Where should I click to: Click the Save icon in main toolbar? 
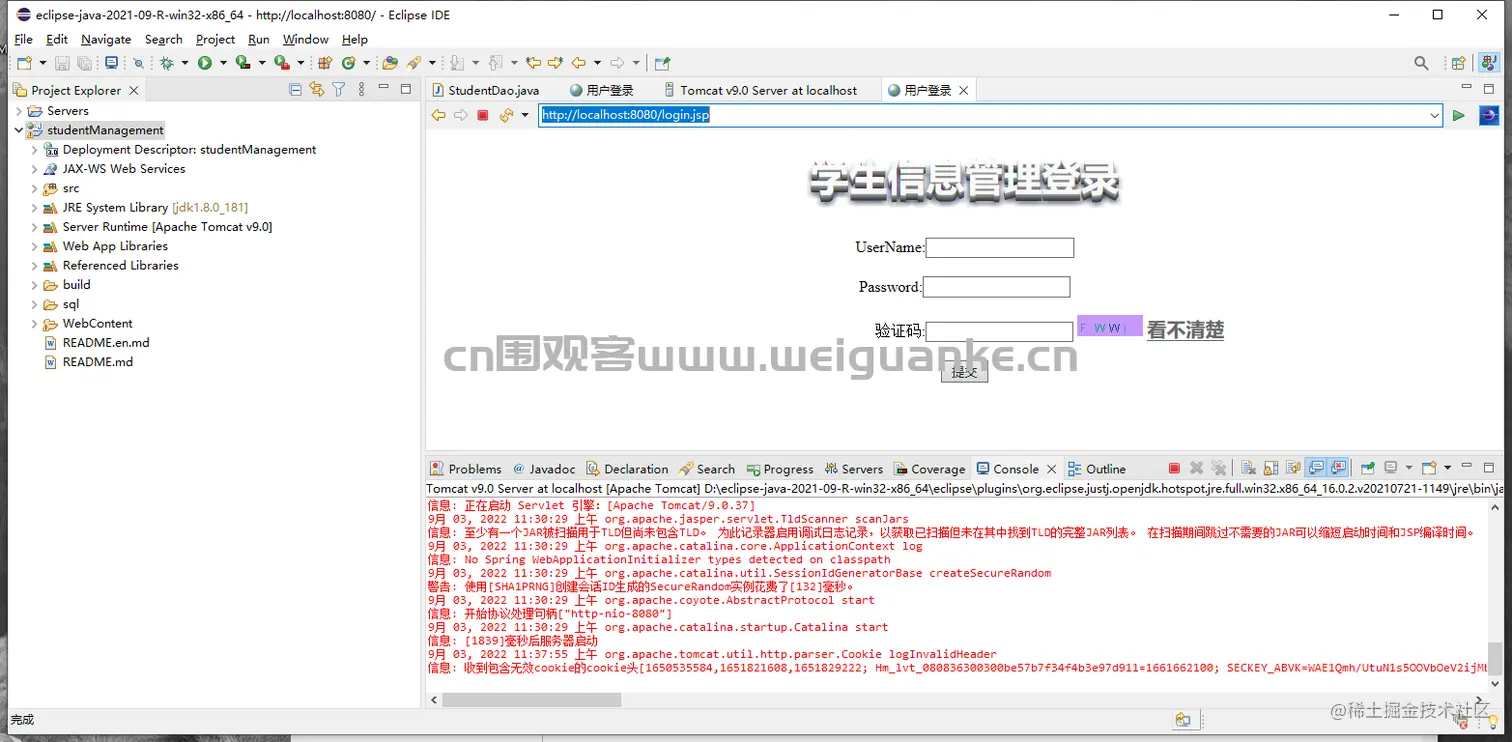(62, 63)
